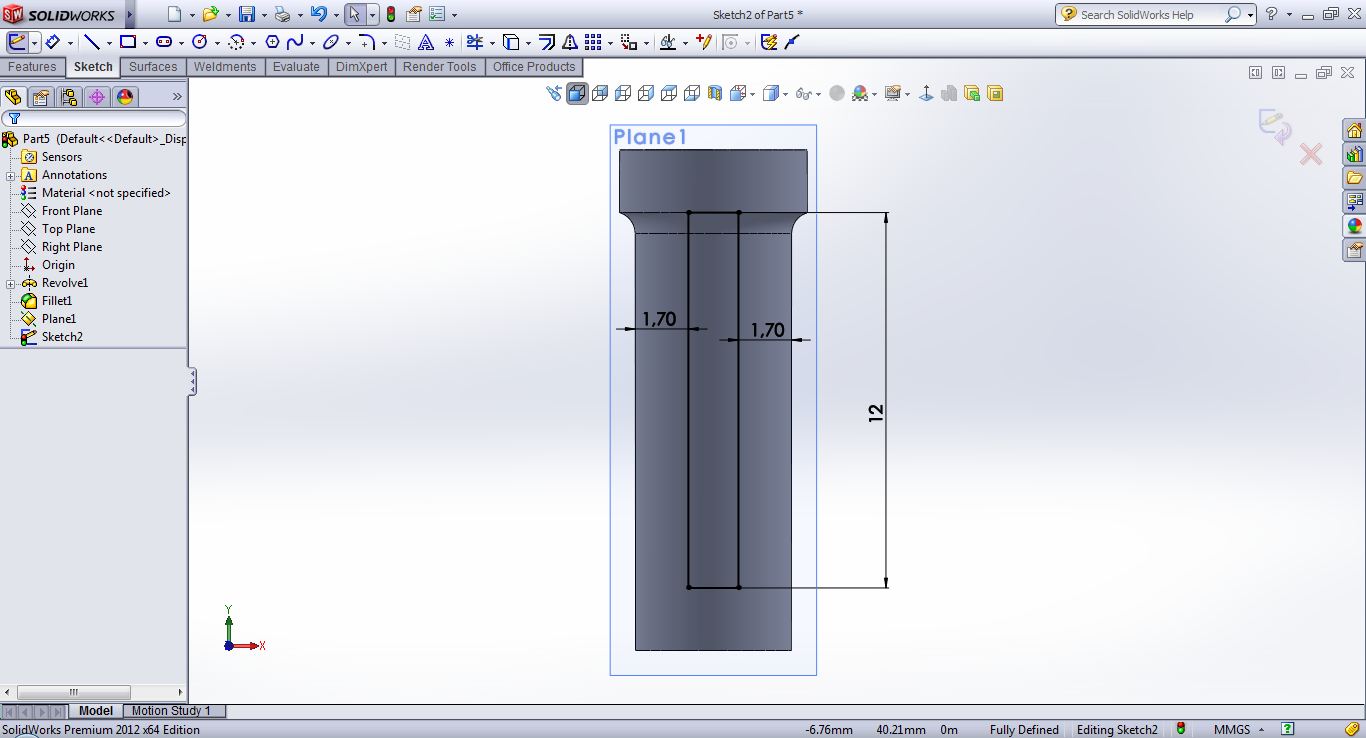The height and width of the screenshot is (738, 1366).
Task: Choose the Spline sketch tool
Action: [295, 42]
